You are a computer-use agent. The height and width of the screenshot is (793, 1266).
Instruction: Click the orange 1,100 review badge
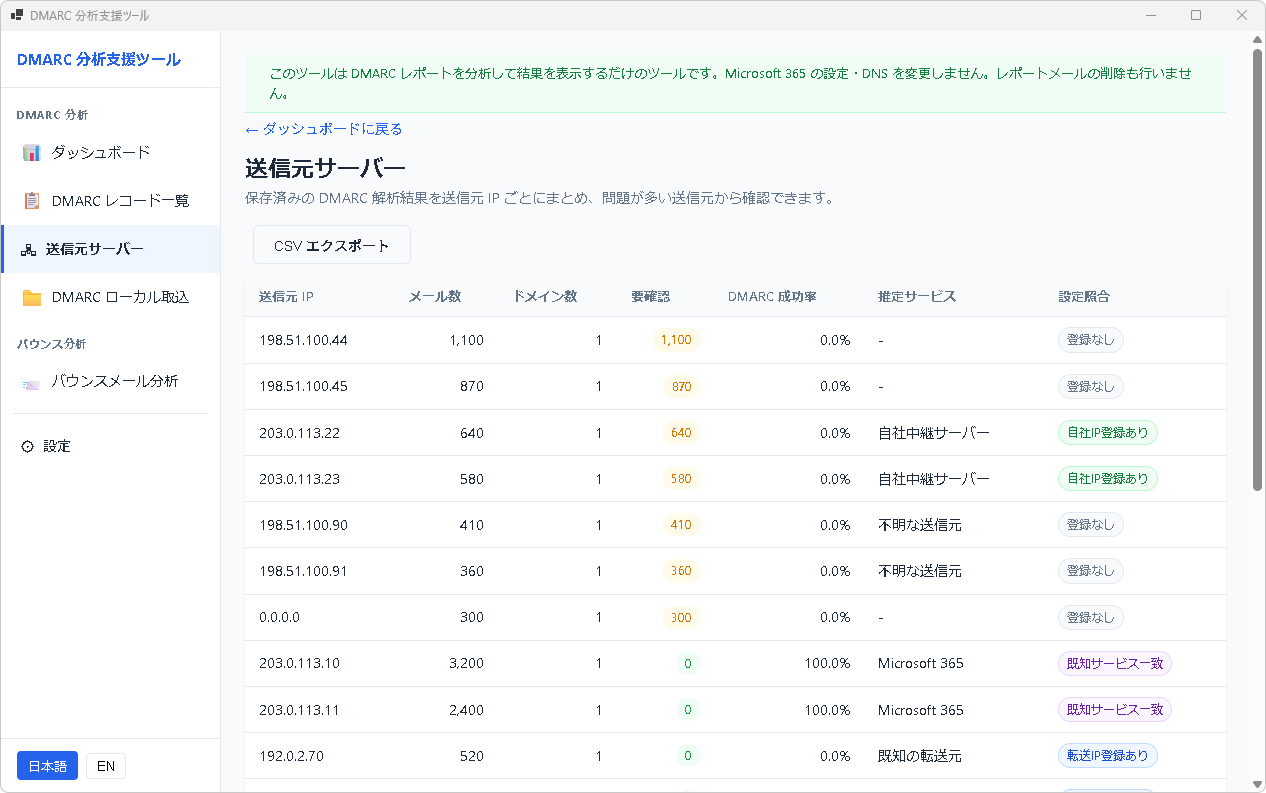point(676,340)
